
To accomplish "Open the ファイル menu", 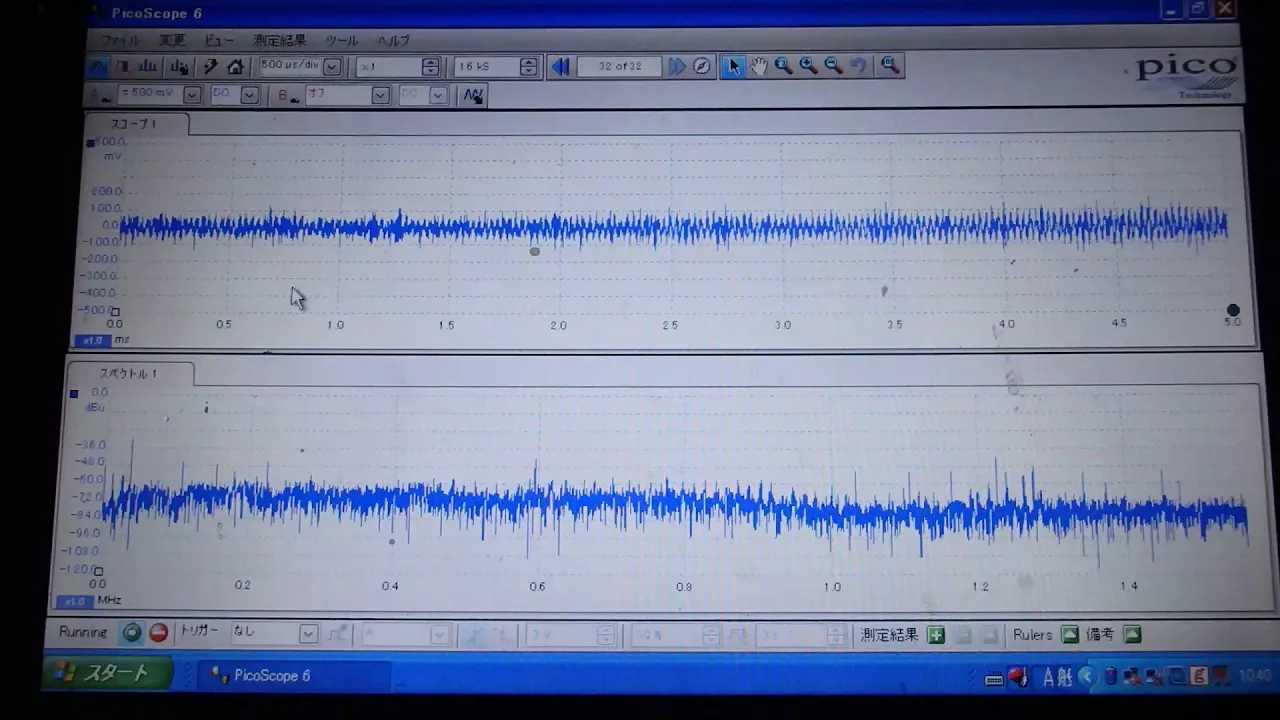I will (x=121, y=41).
